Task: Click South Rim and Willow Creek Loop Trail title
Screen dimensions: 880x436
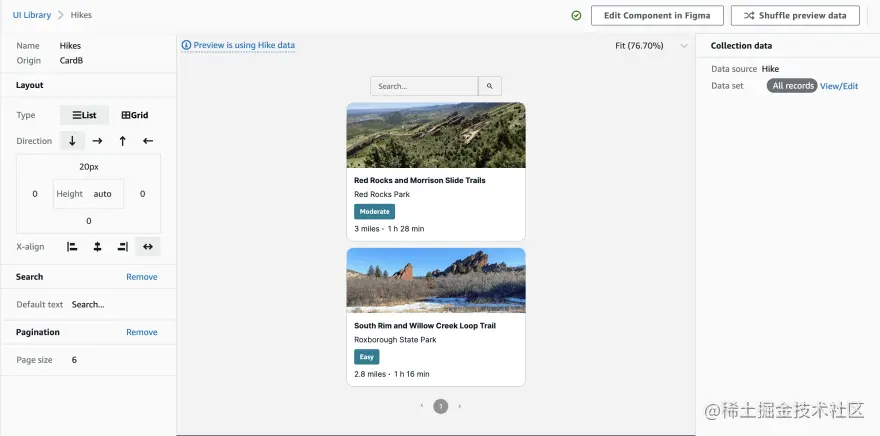Action: (425, 325)
